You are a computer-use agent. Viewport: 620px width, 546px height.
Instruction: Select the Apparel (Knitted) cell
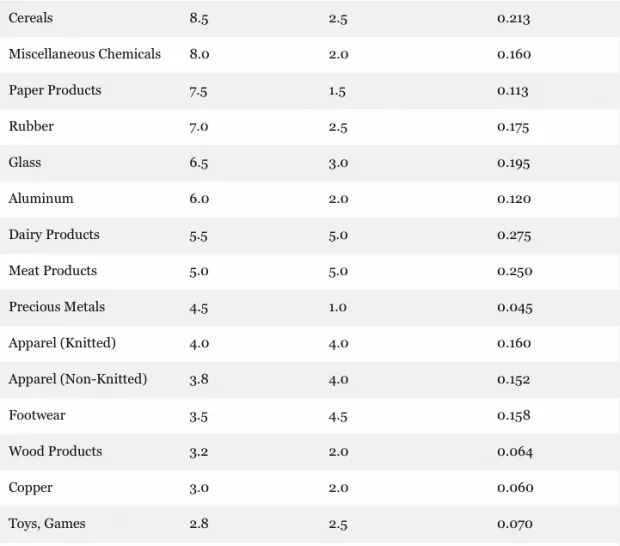pyautogui.click(x=62, y=343)
